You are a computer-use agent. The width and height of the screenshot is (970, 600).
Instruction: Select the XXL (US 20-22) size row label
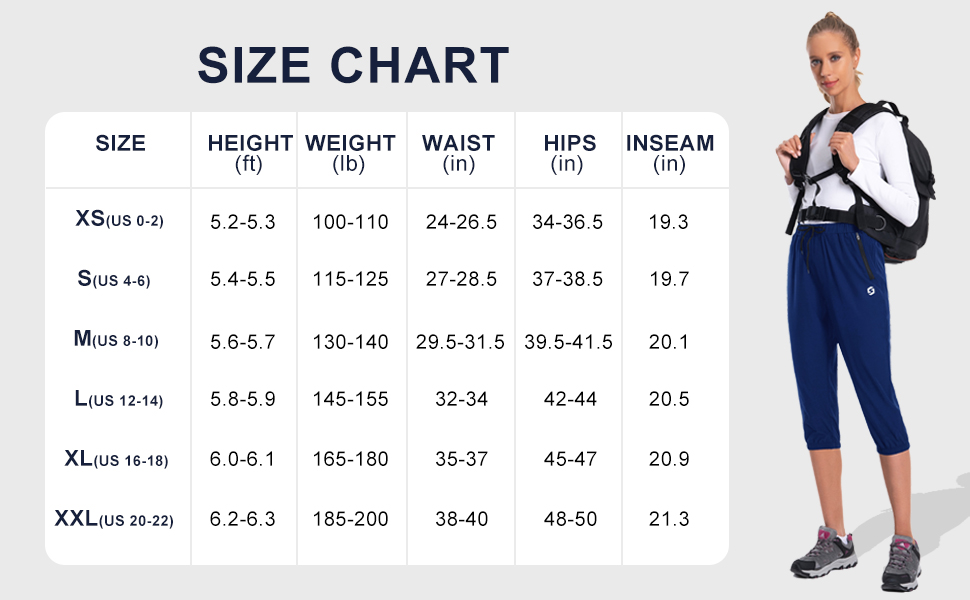(114, 520)
